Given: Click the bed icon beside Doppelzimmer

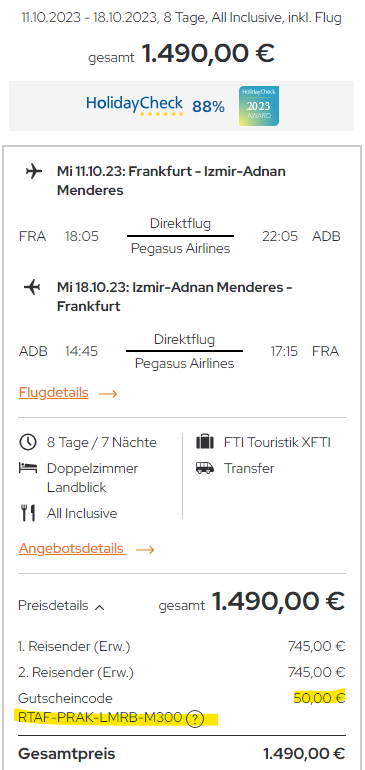Looking at the screenshot, I should coord(28,468).
